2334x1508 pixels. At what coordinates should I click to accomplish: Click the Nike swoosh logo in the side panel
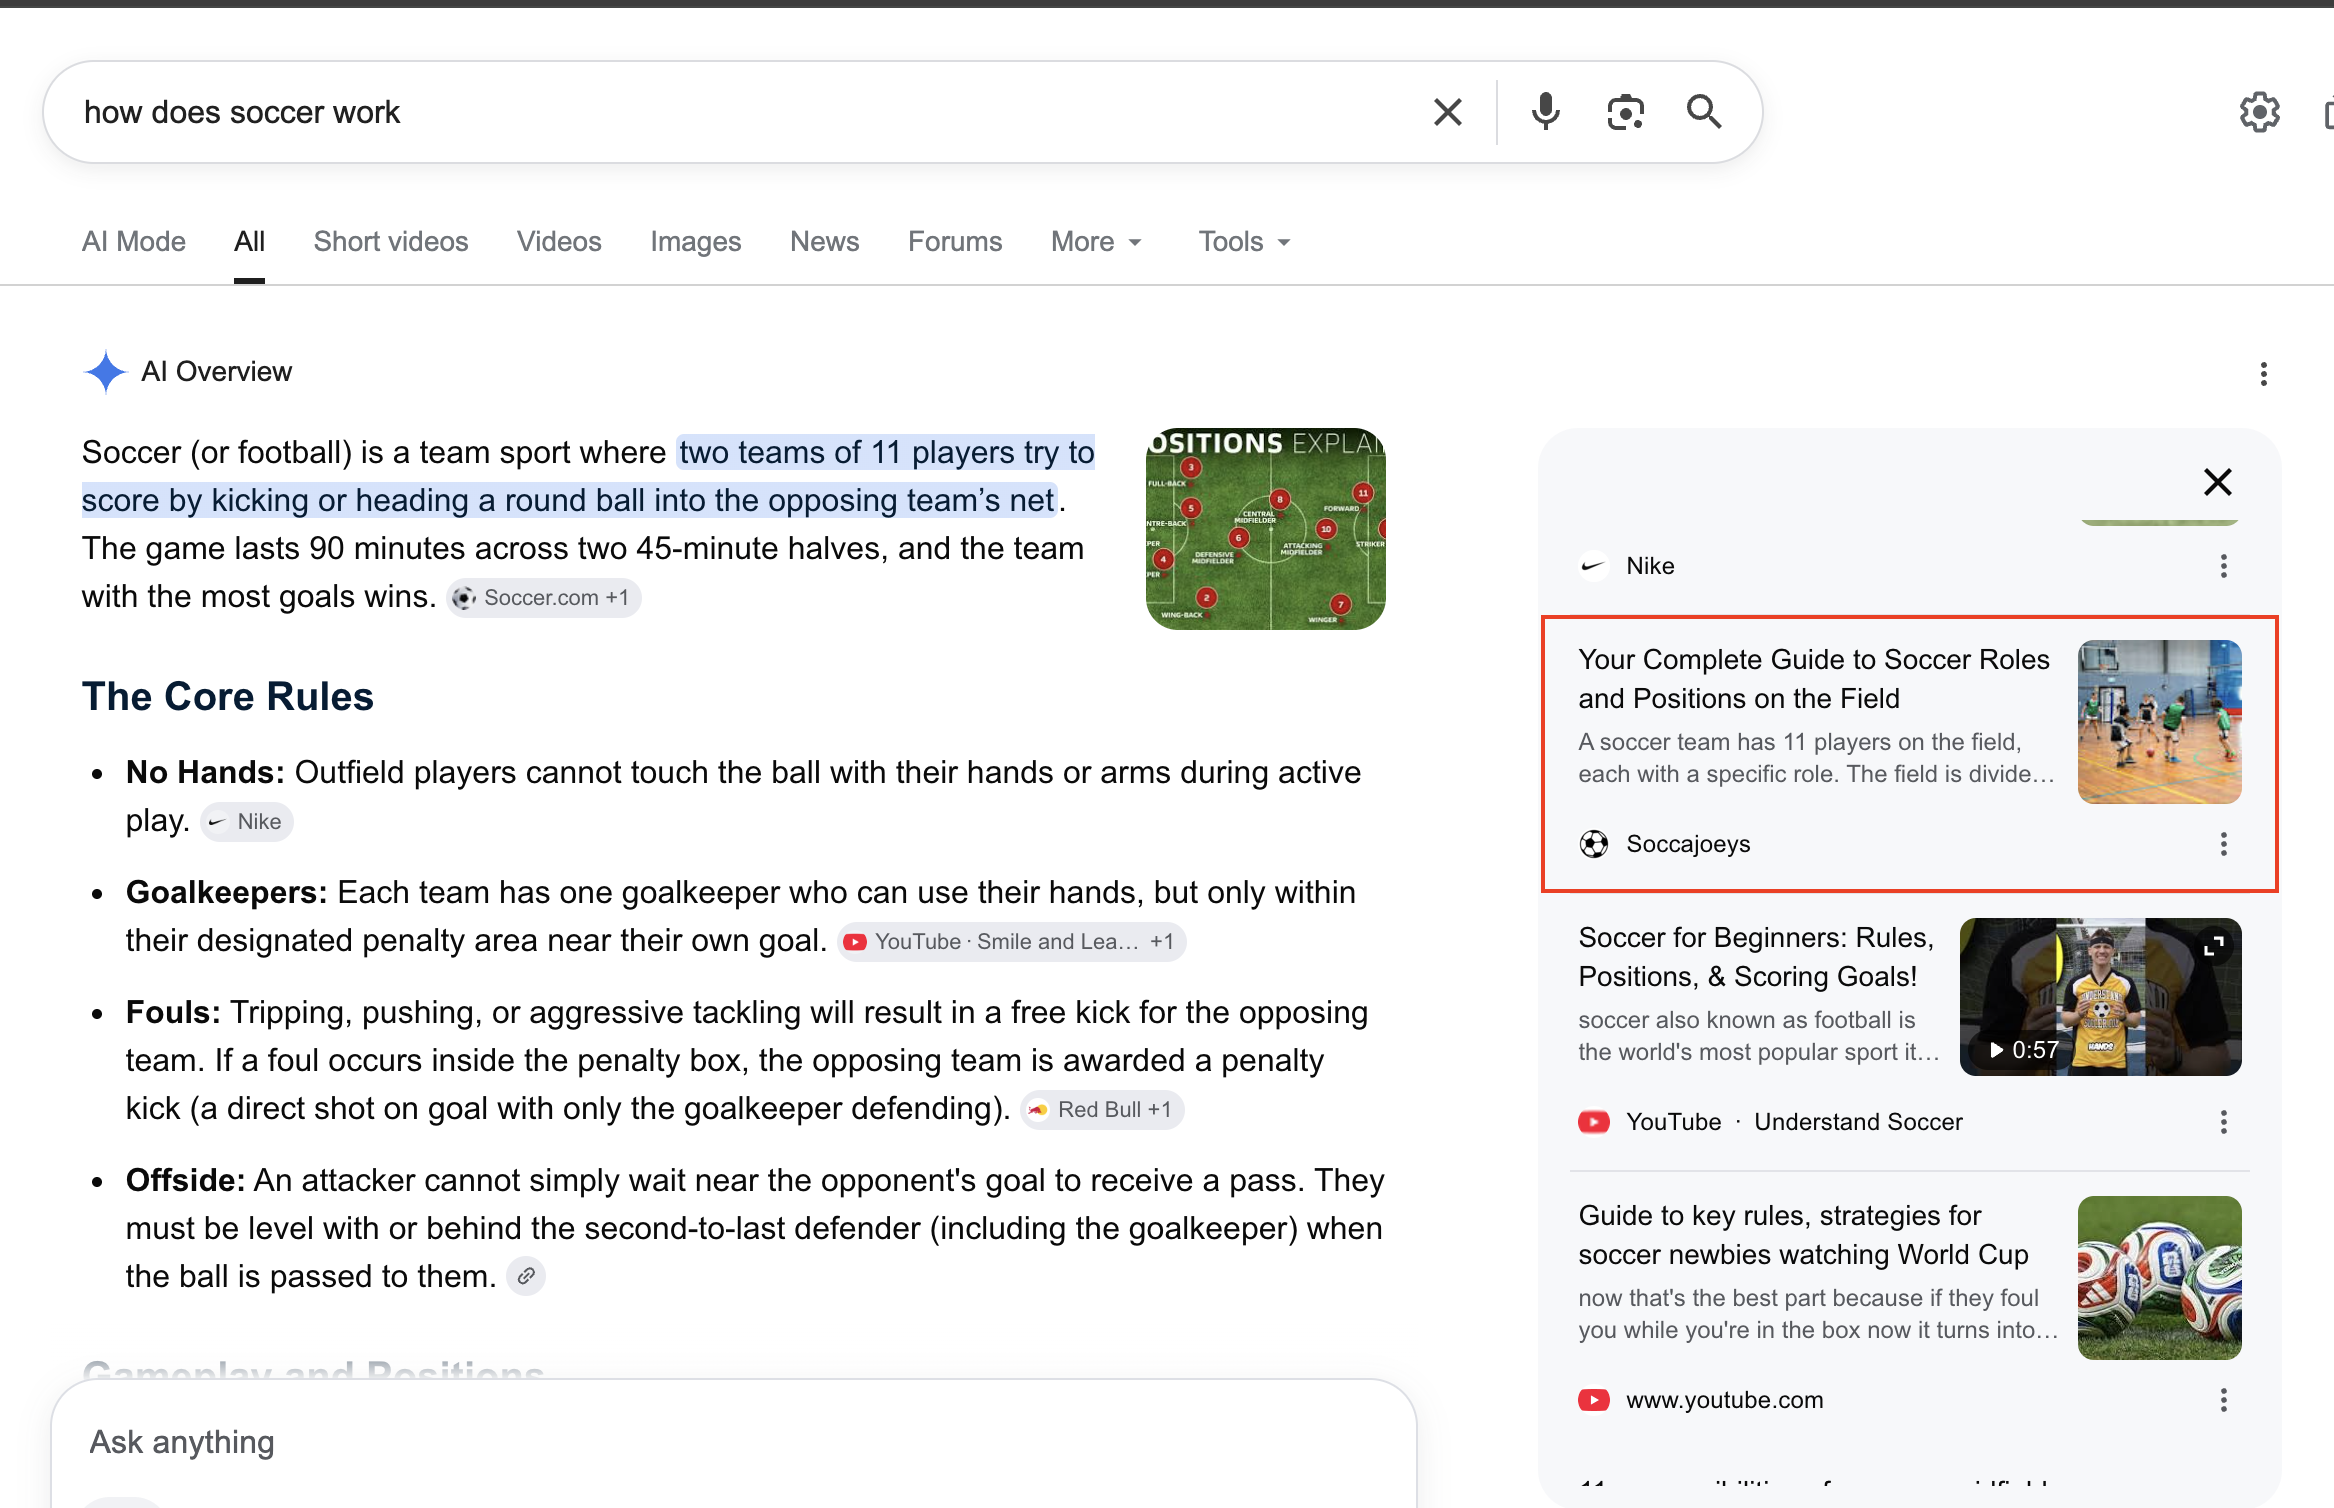point(1594,566)
